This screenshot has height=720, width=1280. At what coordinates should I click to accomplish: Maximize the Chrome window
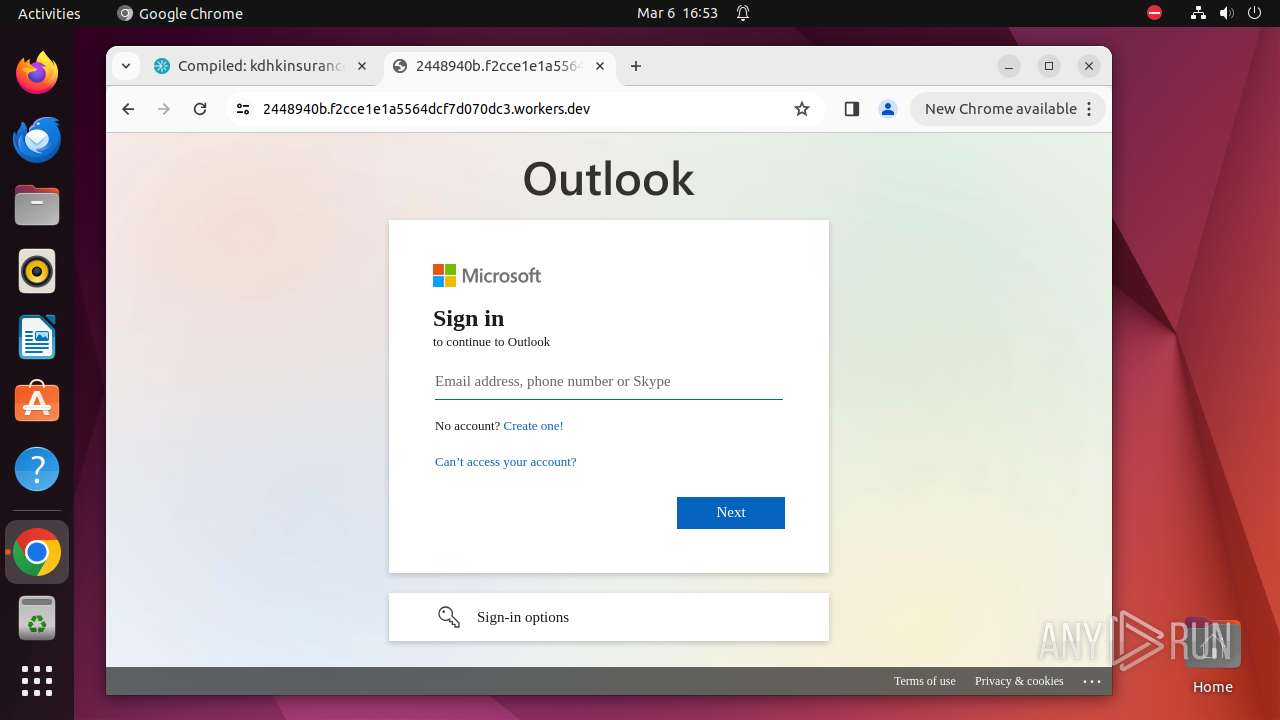(1049, 66)
